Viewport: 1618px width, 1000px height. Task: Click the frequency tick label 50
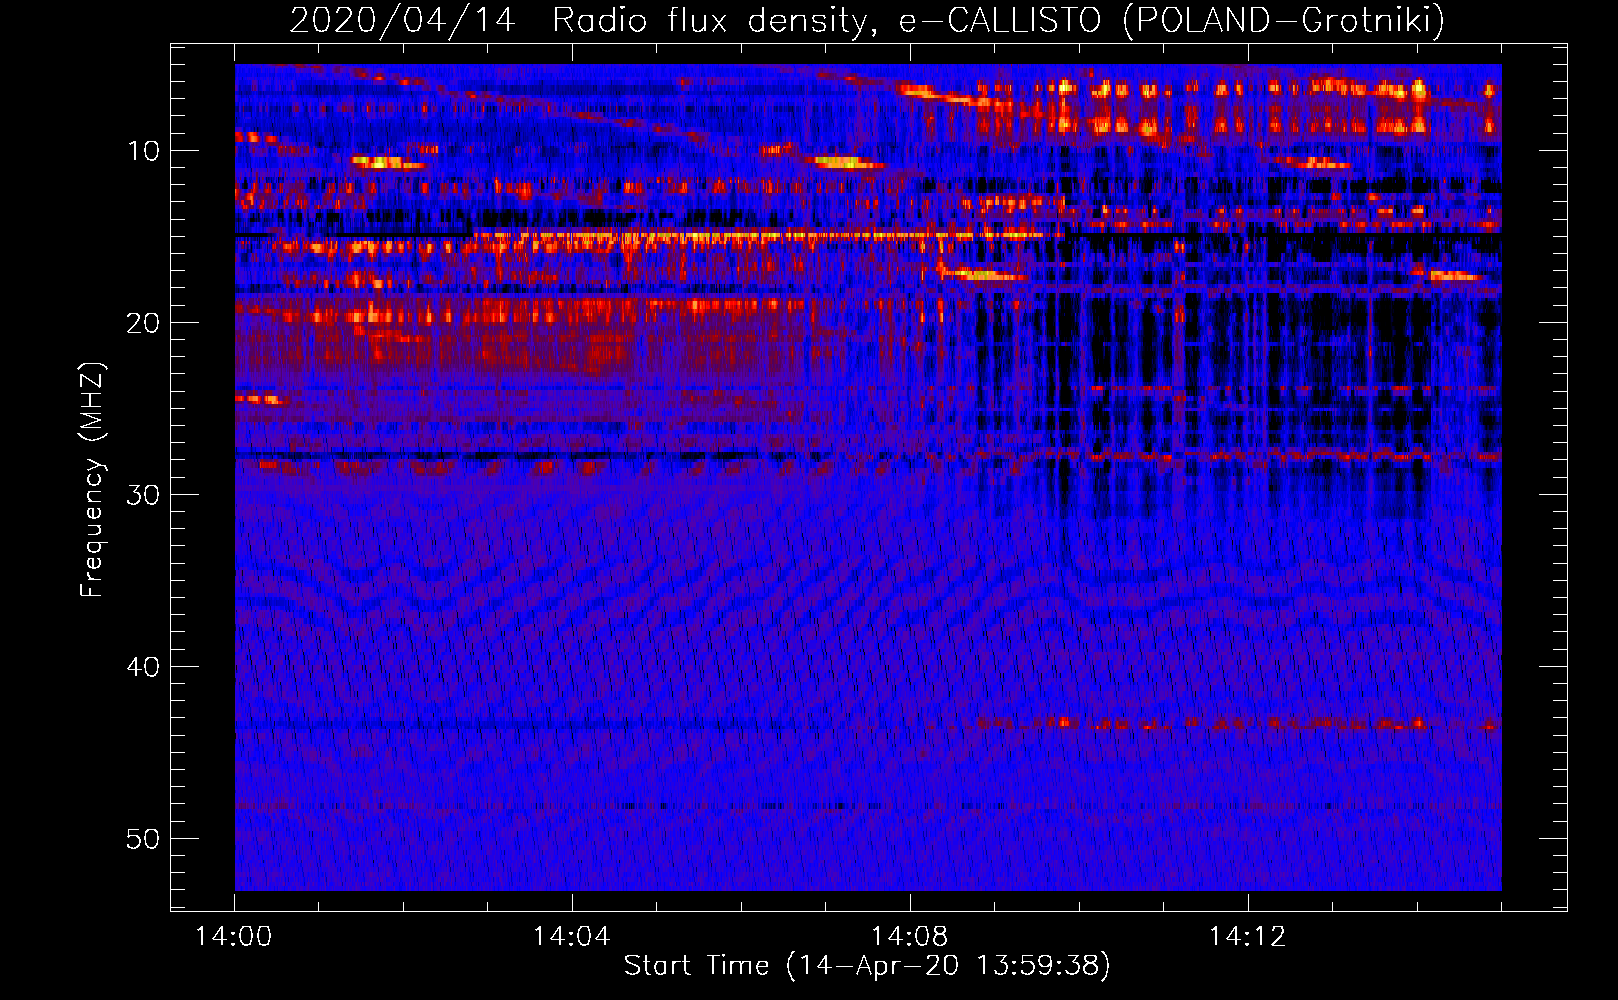point(143,839)
